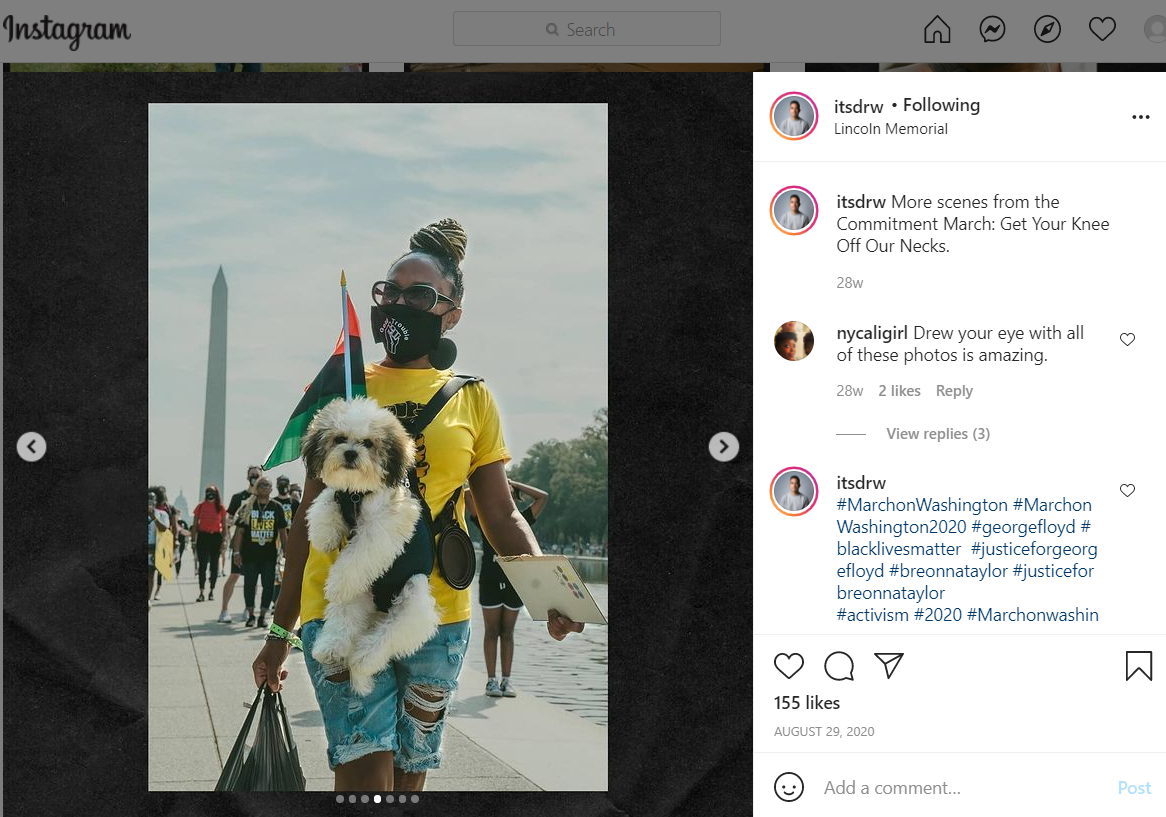Reply to nycaligirl's comment
1166x817 pixels.
pyautogui.click(x=954, y=391)
